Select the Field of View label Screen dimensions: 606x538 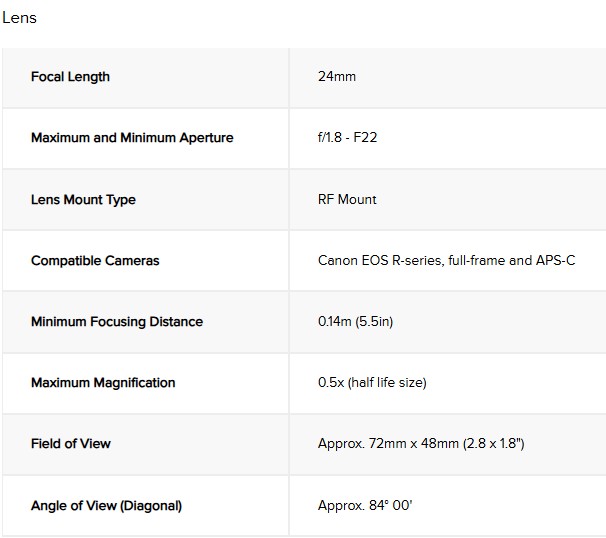point(71,444)
